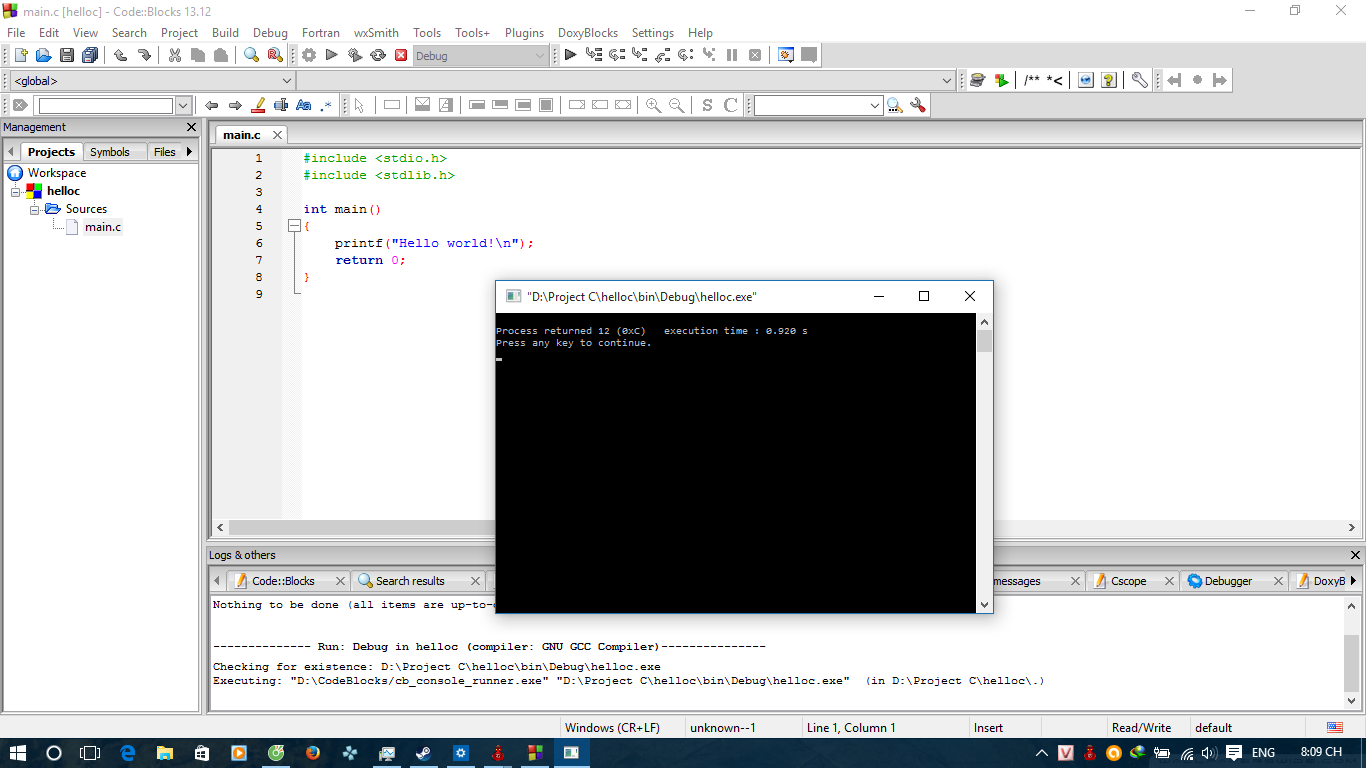Viewport: 1366px width, 768px height.
Task: Toggle the regex (.*) search option
Action: pyautogui.click(x=326, y=106)
